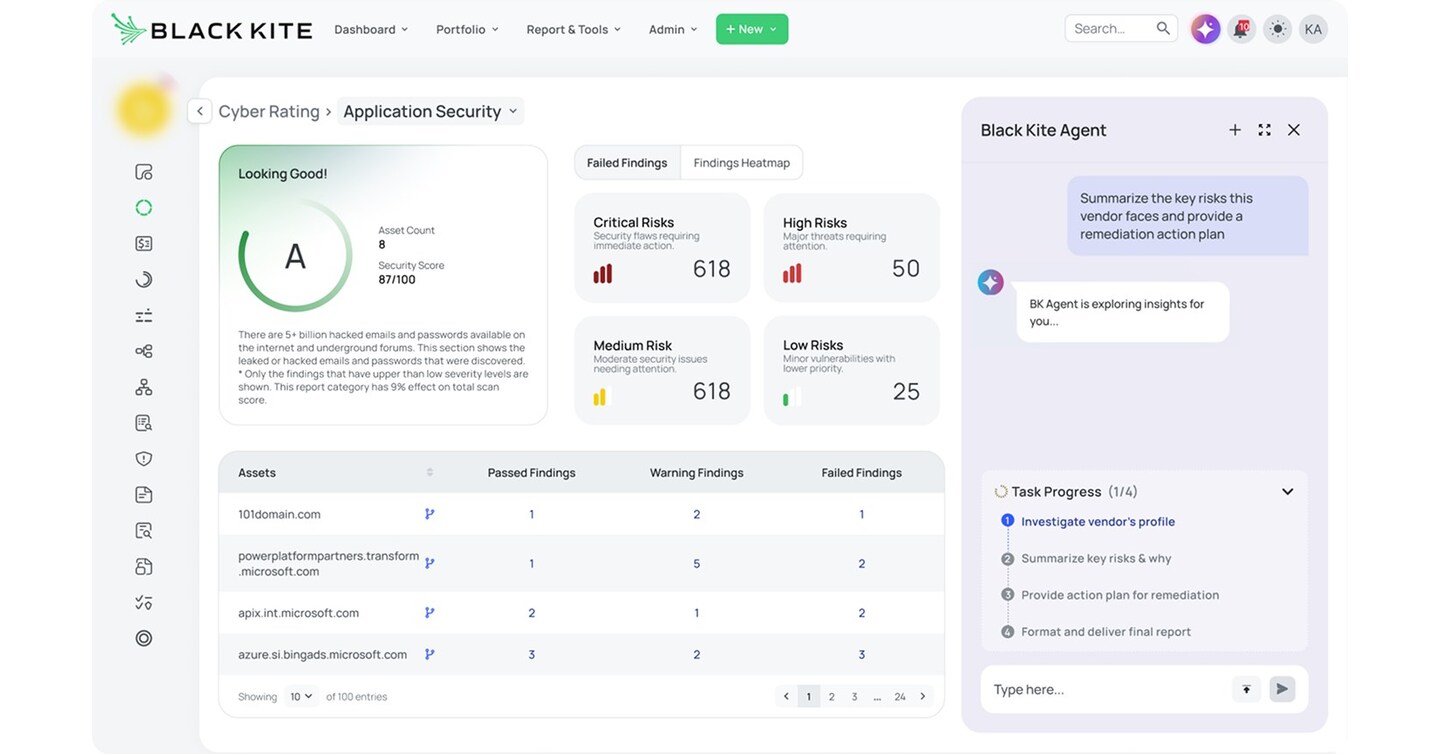This screenshot has height=754, width=1440.
Task: Open the Portfolio dropdown menu
Action: pos(467,29)
